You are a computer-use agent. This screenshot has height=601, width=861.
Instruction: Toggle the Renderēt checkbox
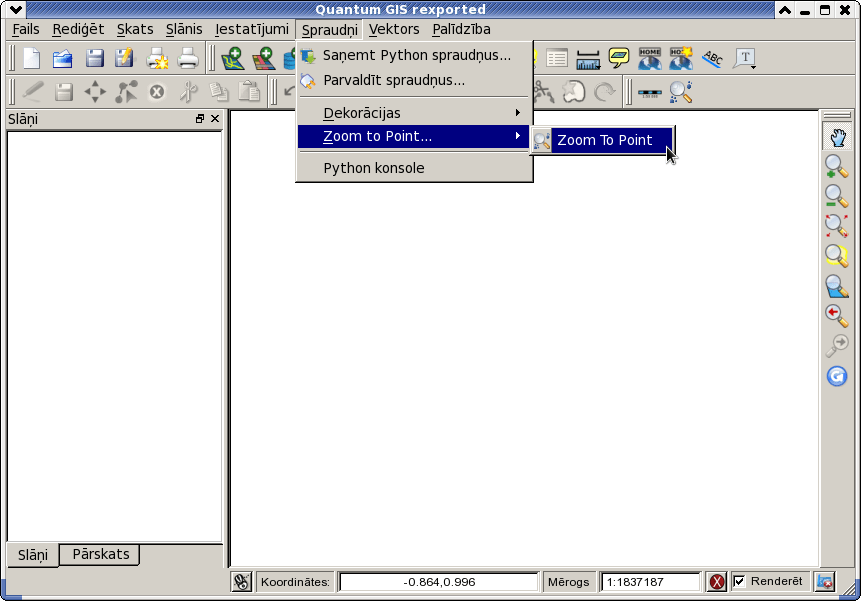click(x=740, y=581)
